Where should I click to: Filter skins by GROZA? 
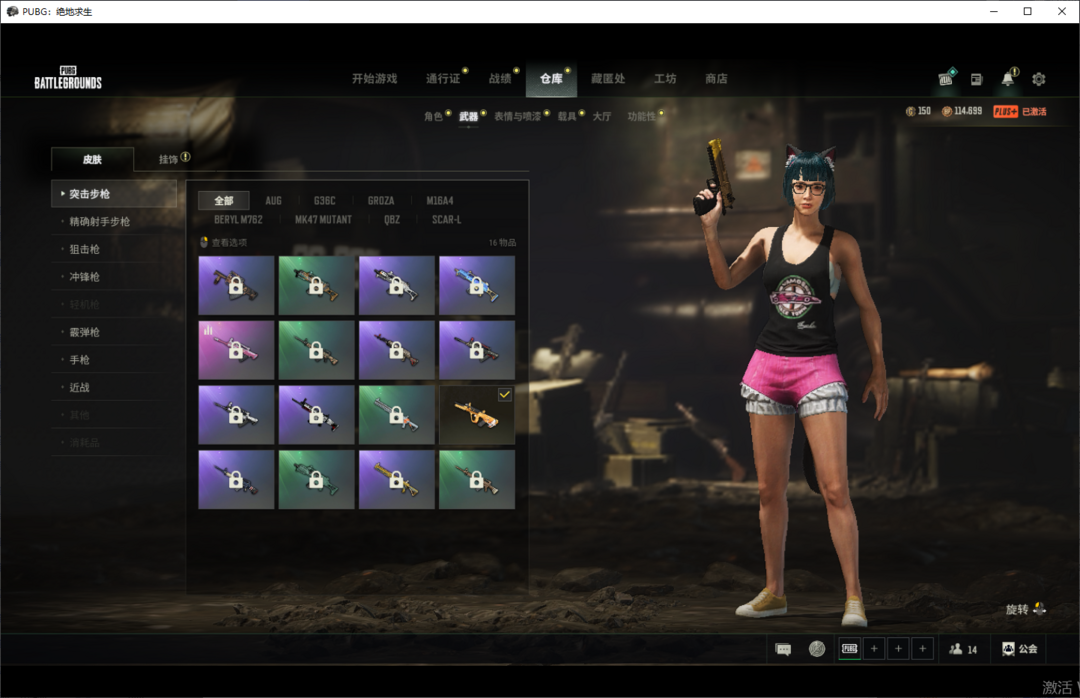click(x=381, y=201)
